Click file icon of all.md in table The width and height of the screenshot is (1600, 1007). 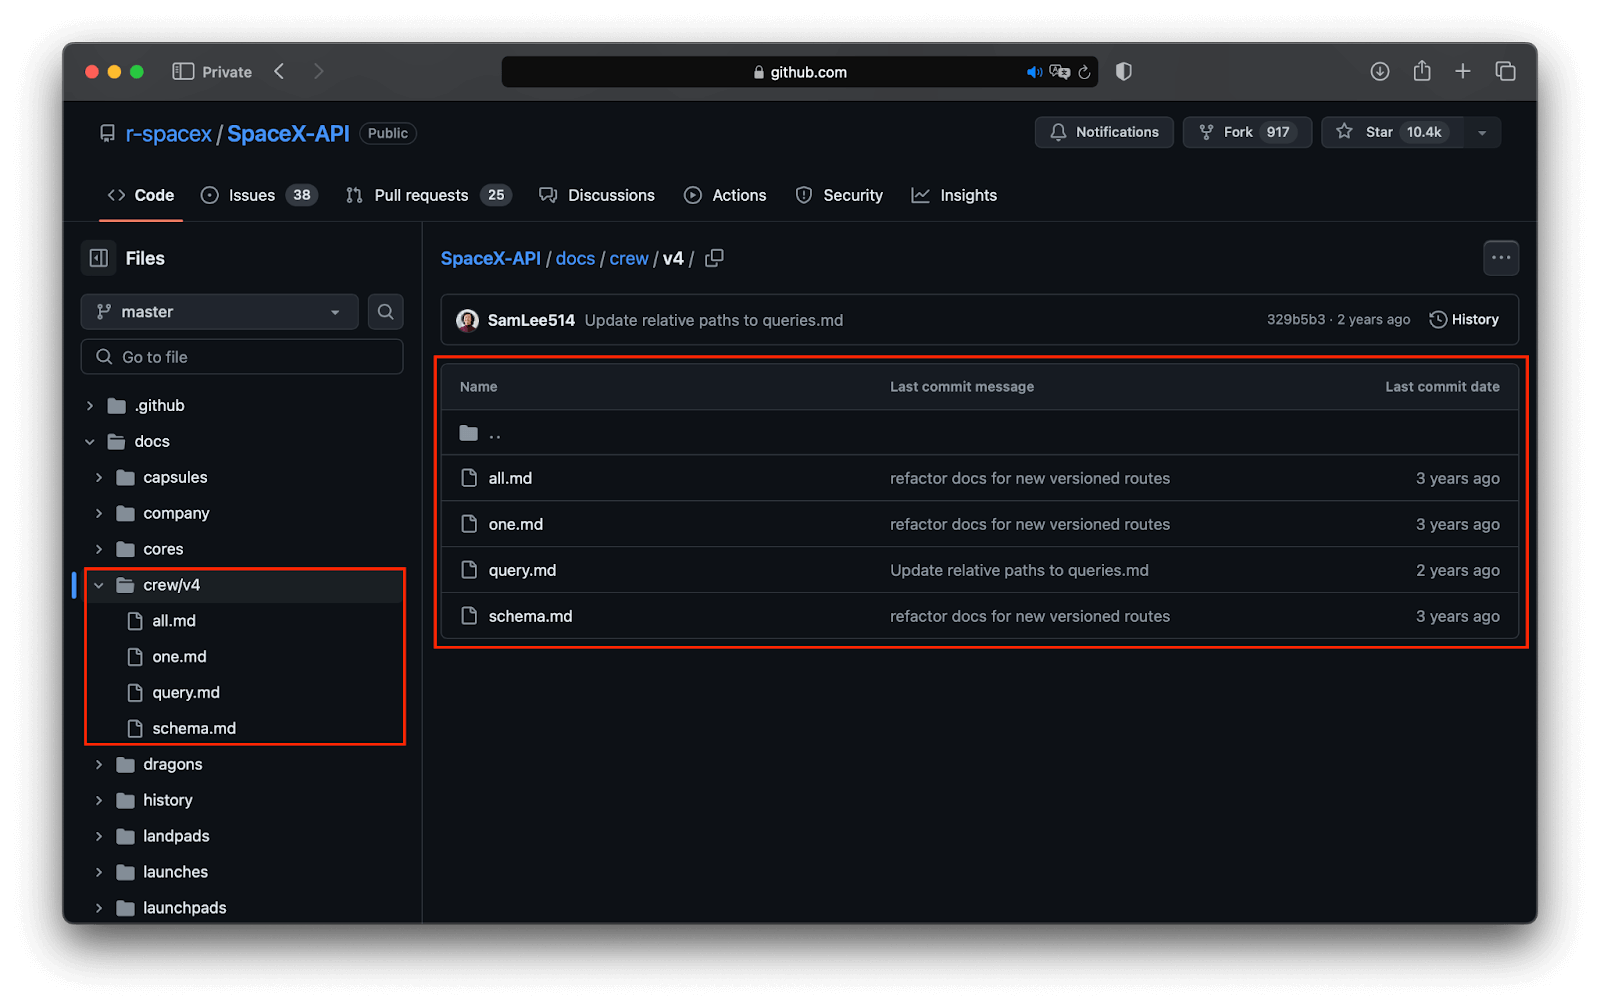469,478
